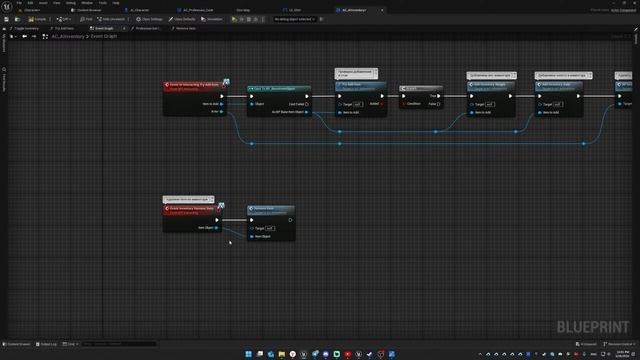The width and height of the screenshot is (640, 360).
Task: Click the Unreal Engine logo icon
Action: click(x=7, y=6)
